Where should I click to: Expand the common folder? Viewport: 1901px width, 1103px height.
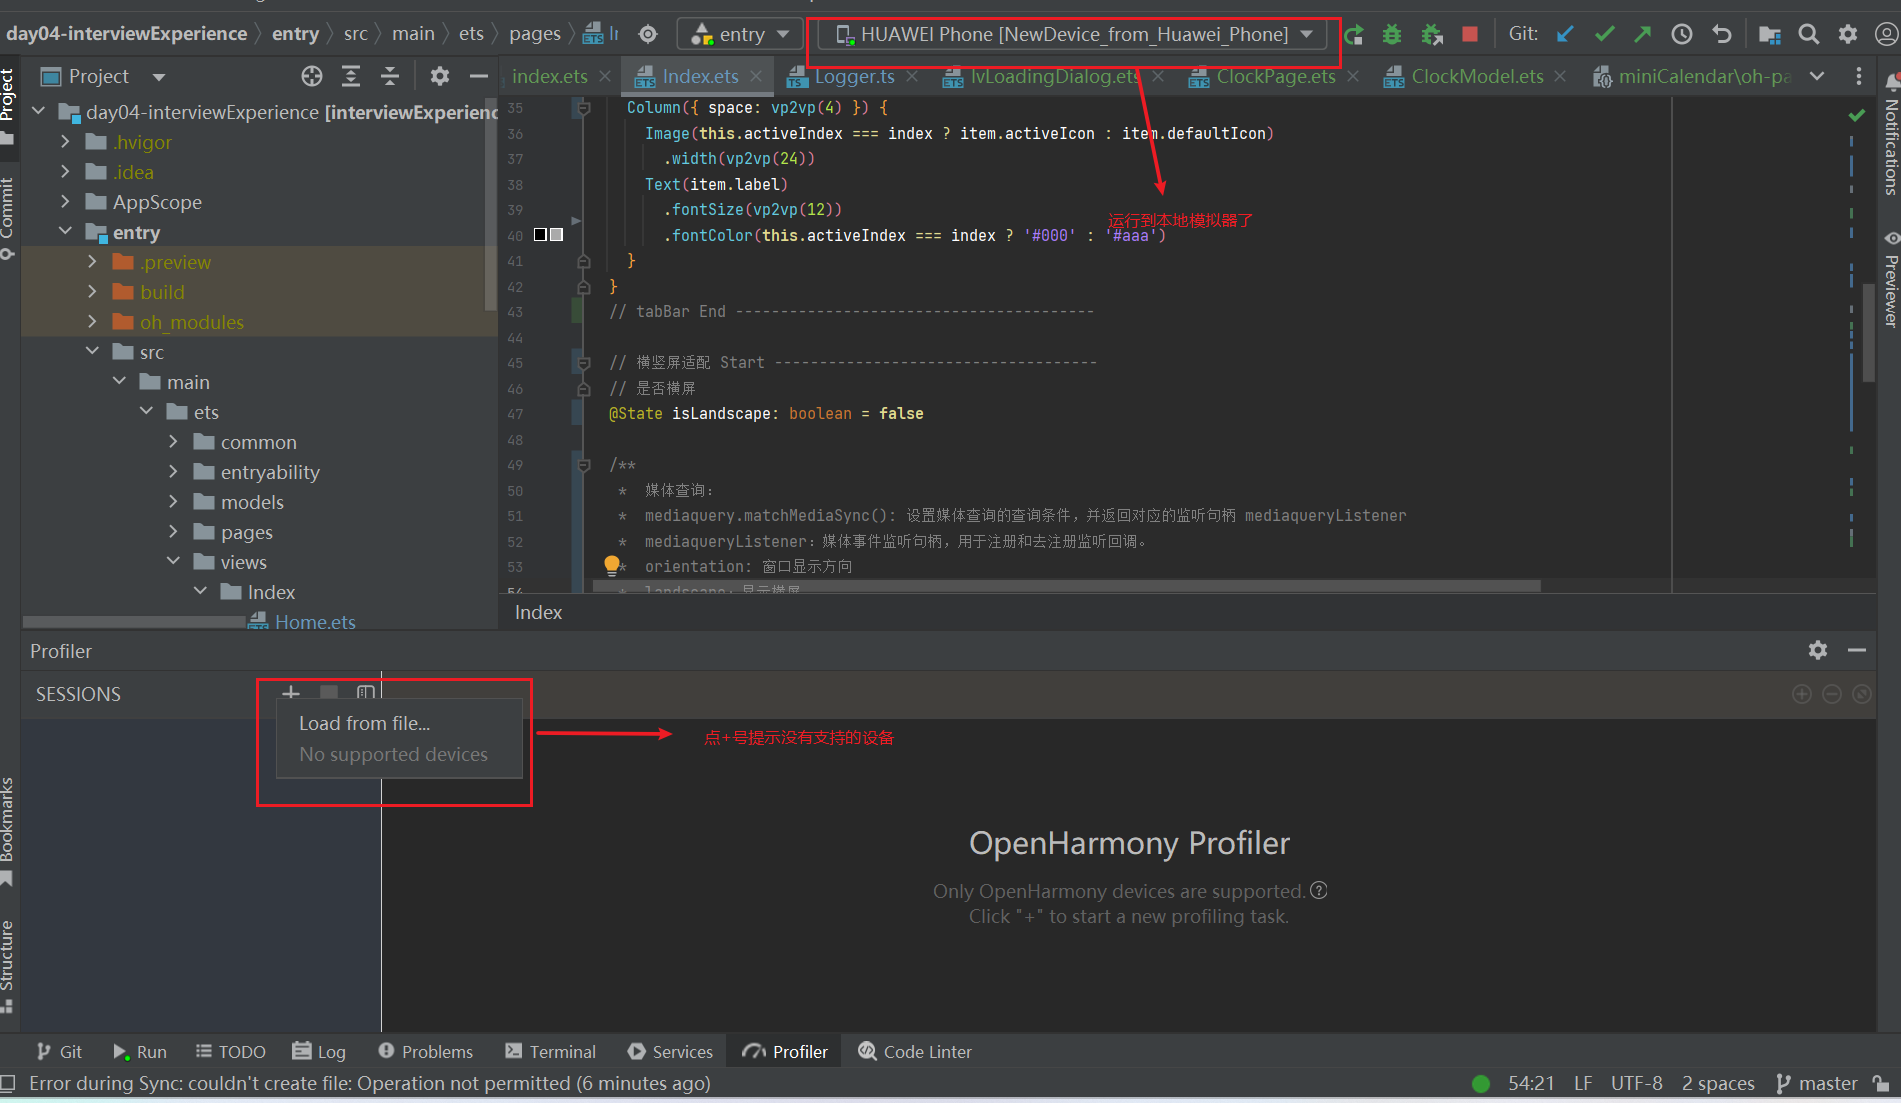[173, 441]
